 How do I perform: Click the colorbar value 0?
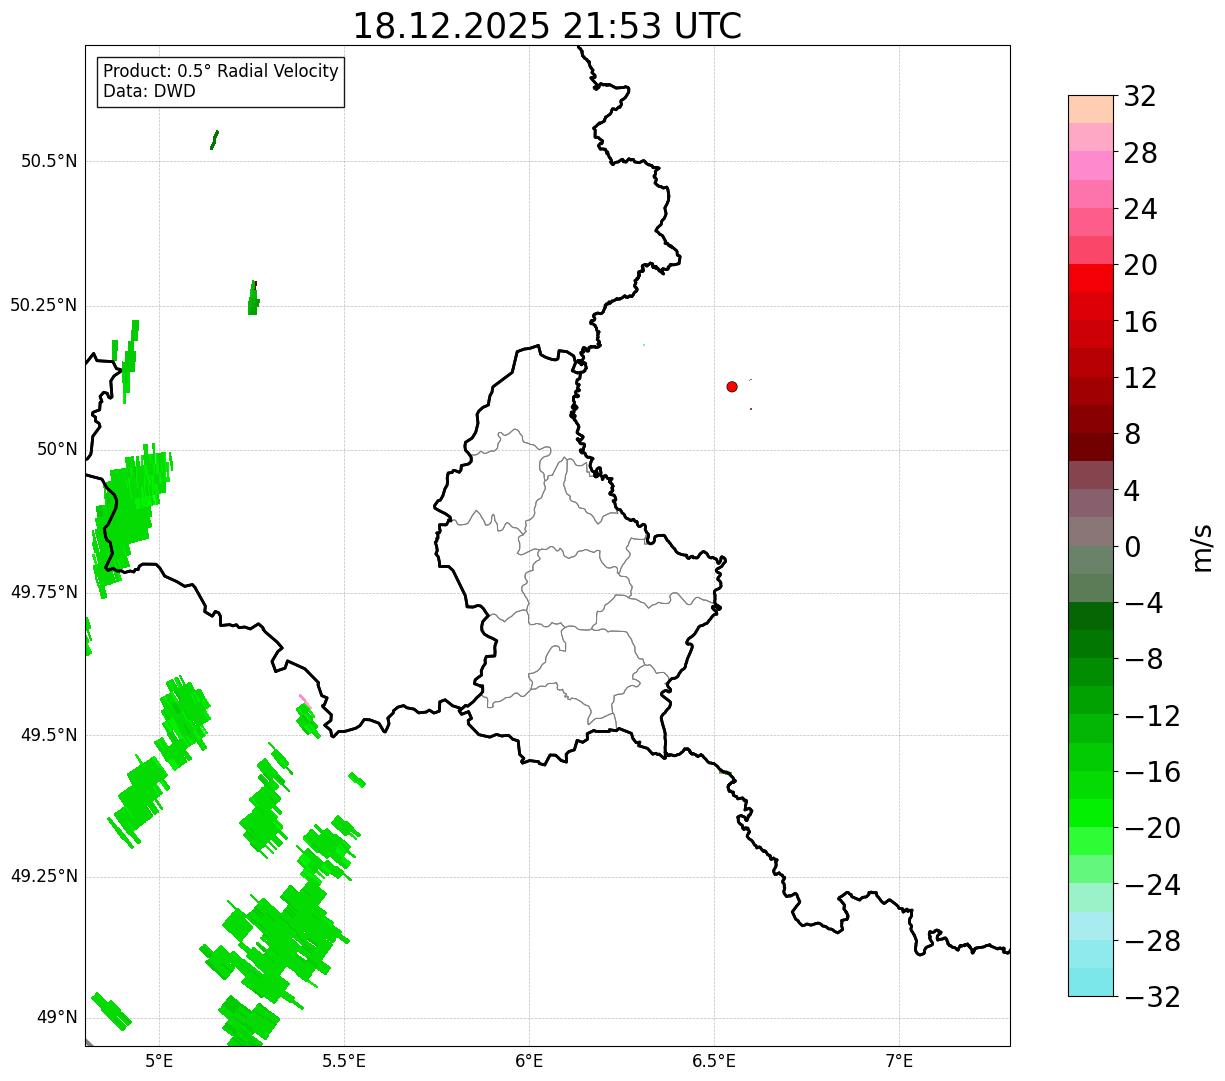pos(1132,547)
